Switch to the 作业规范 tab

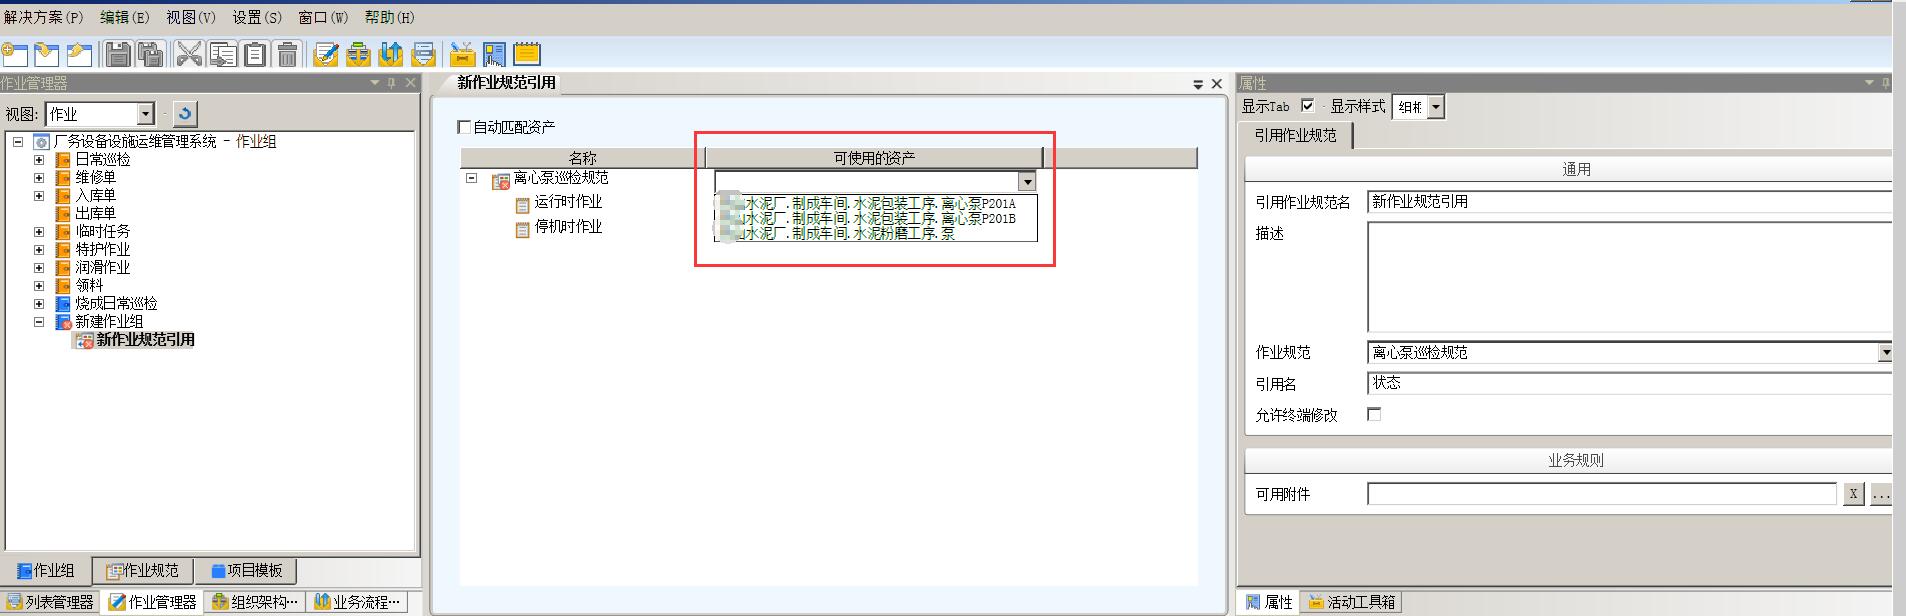143,571
